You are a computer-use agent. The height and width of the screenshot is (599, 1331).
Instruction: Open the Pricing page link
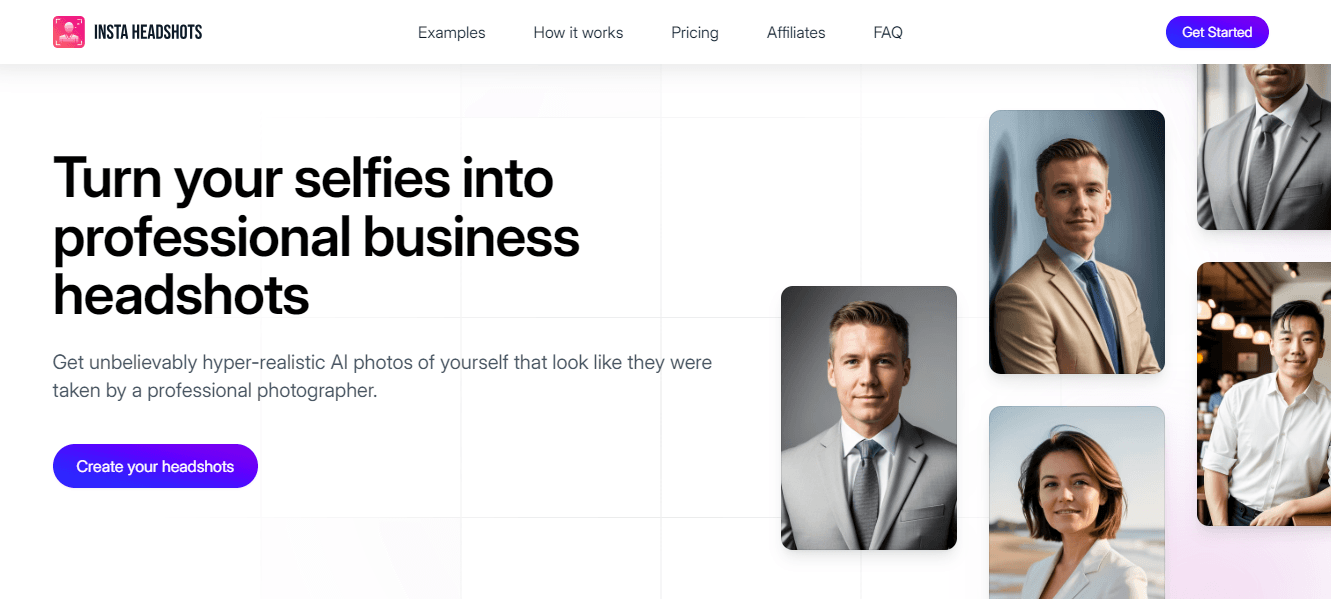(695, 33)
